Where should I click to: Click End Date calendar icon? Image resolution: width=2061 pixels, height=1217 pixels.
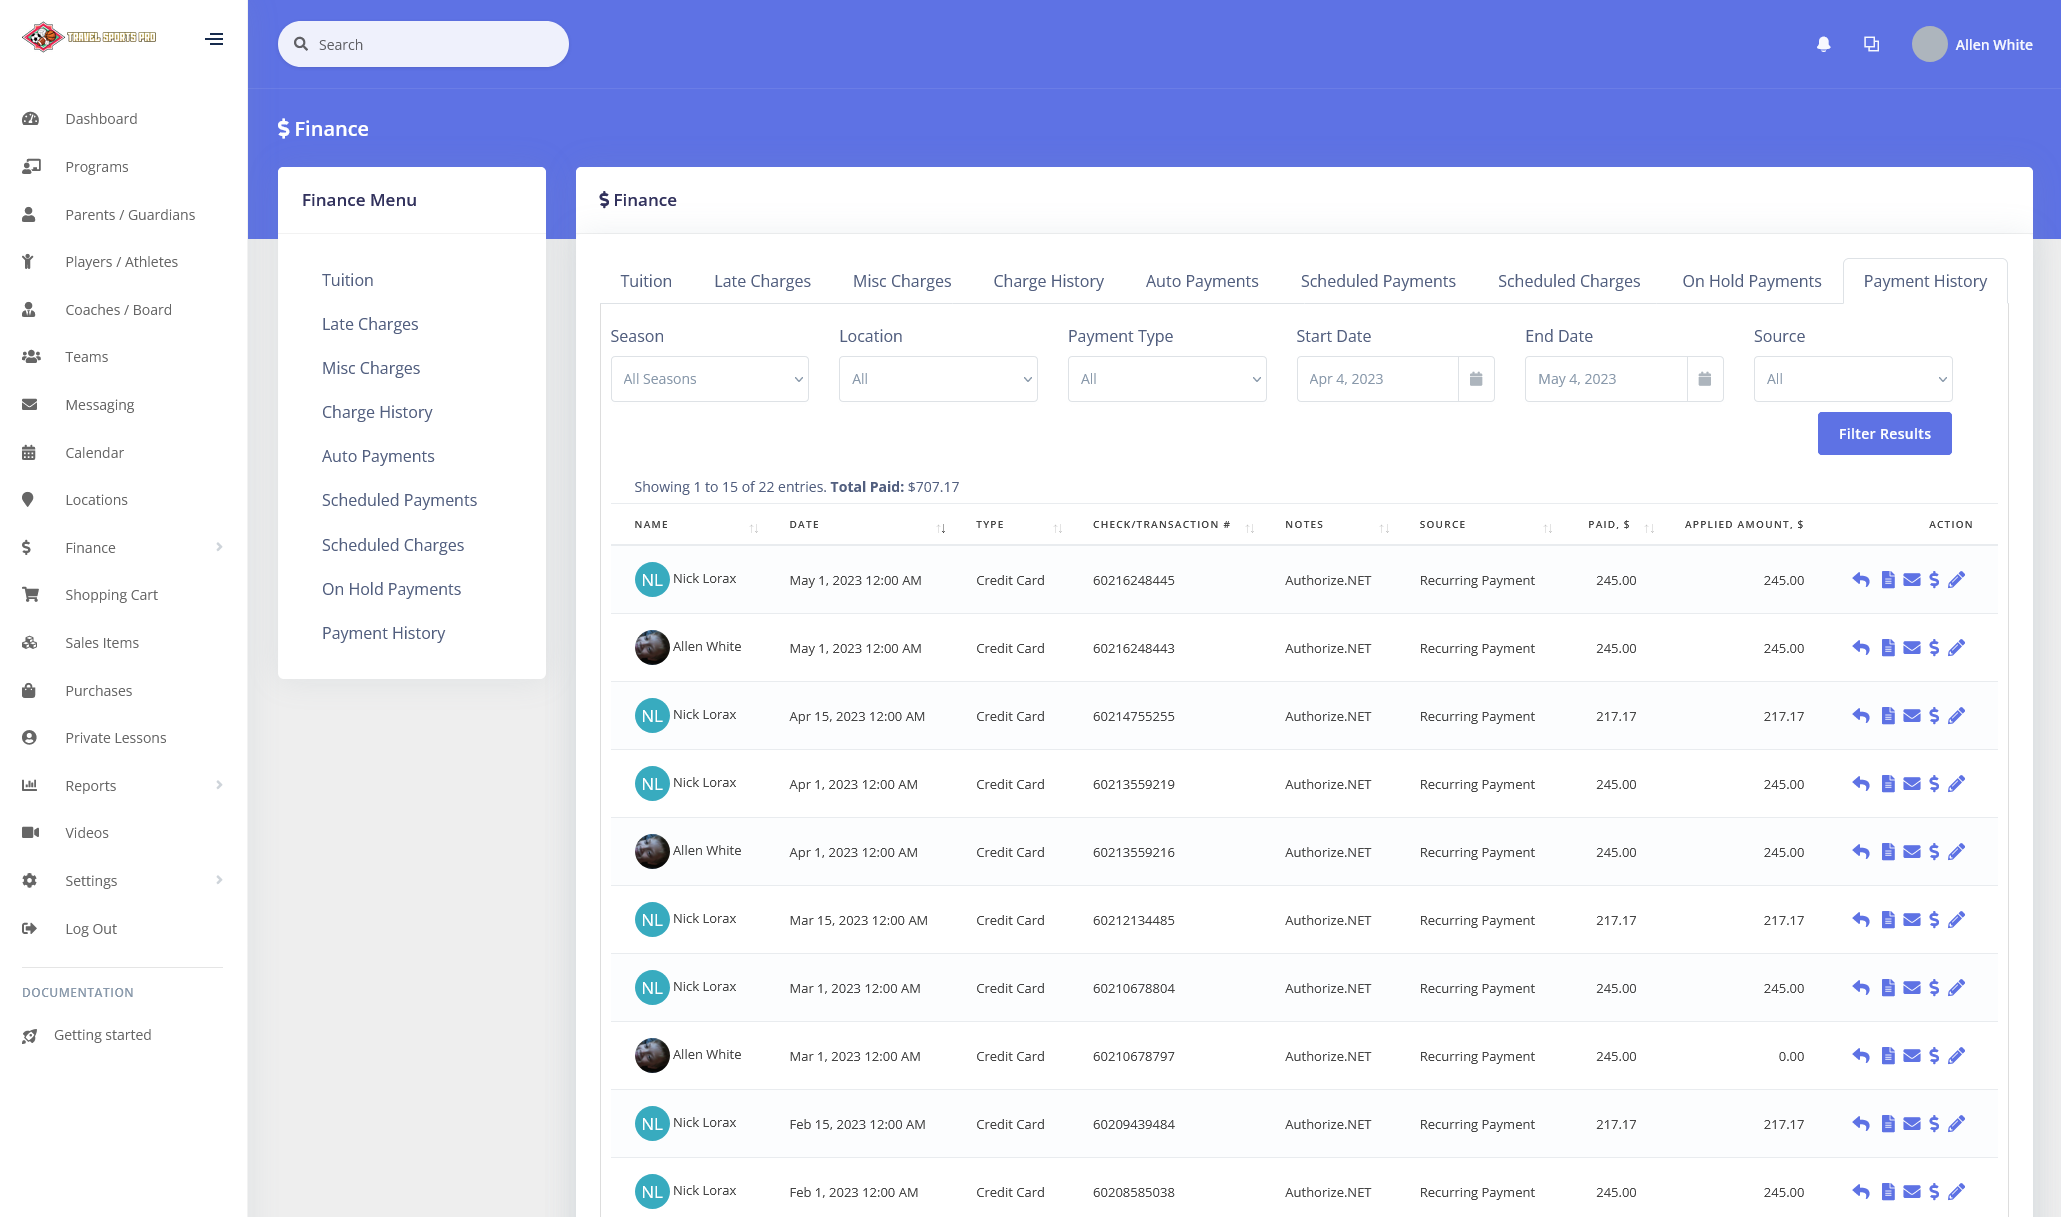[x=1705, y=379]
